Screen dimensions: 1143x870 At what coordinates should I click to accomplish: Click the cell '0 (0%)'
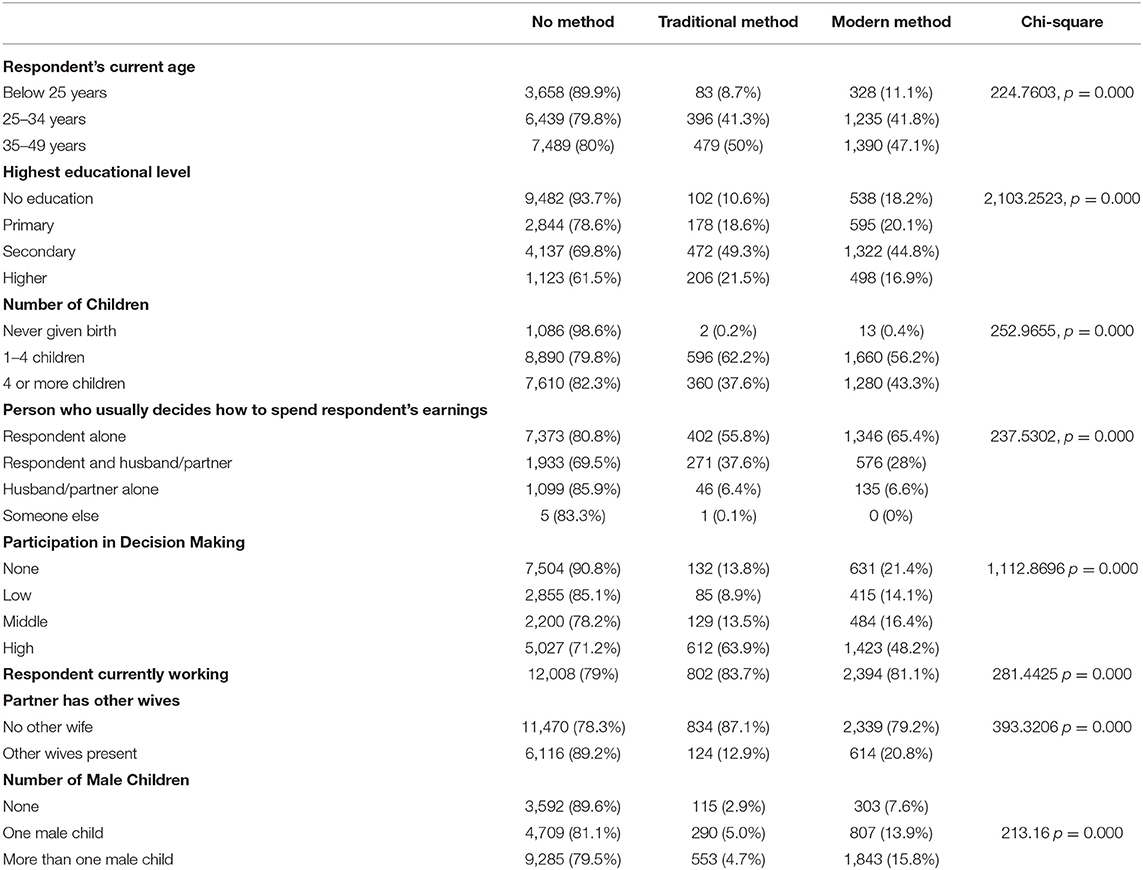pos(892,516)
